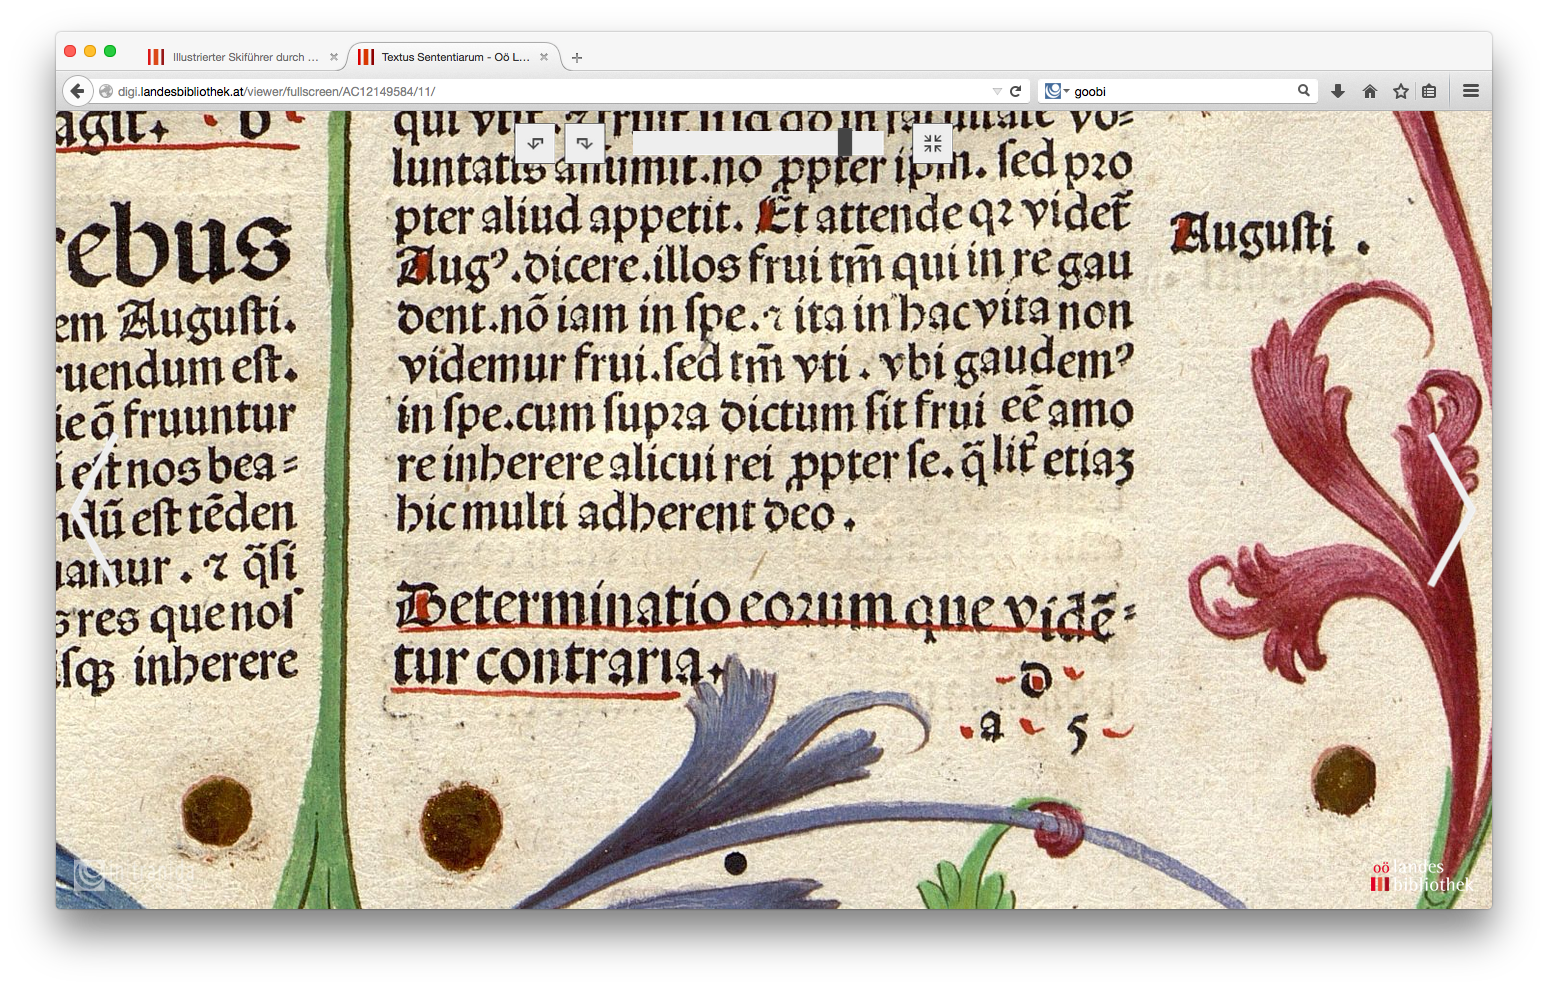Image resolution: width=1548 pixels, height=989 pixels.
Task: Exit fullscreen viewer mode
Action: click(x=933, y=143)
